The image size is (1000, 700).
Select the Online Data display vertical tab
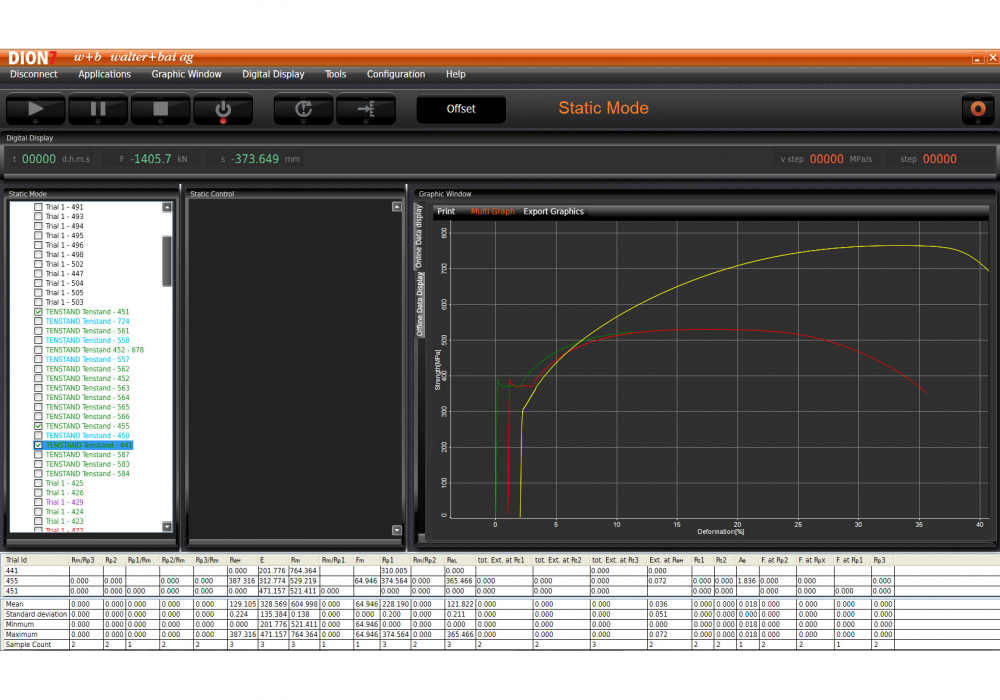[419, 237]
